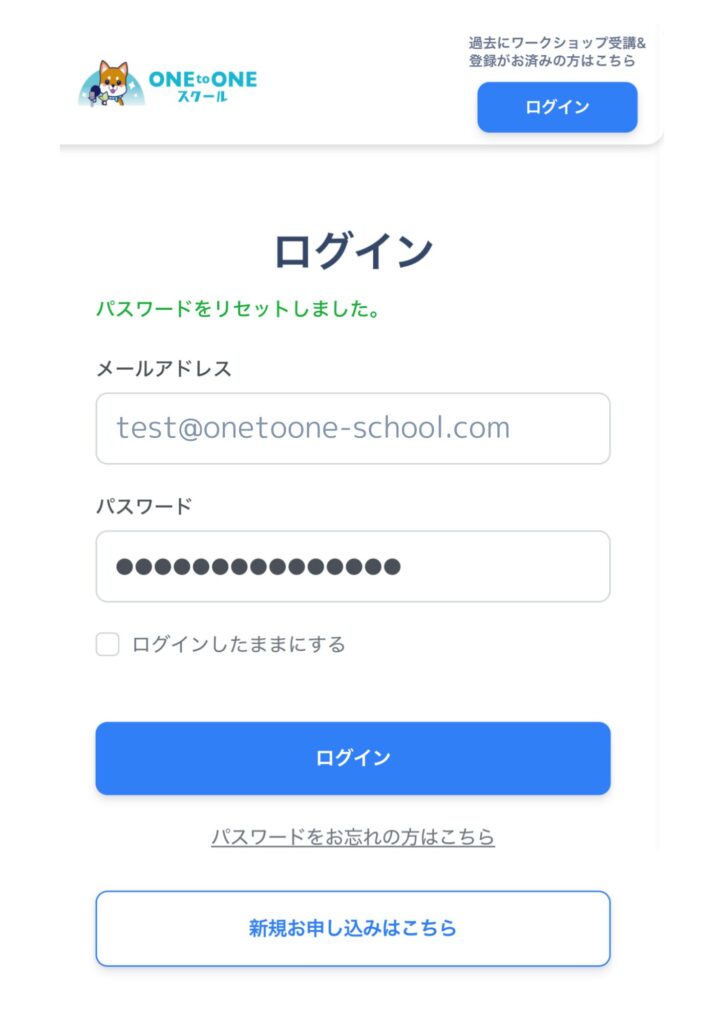
Task: Click the メールアドレス field label
Action: tap(164, 369)
